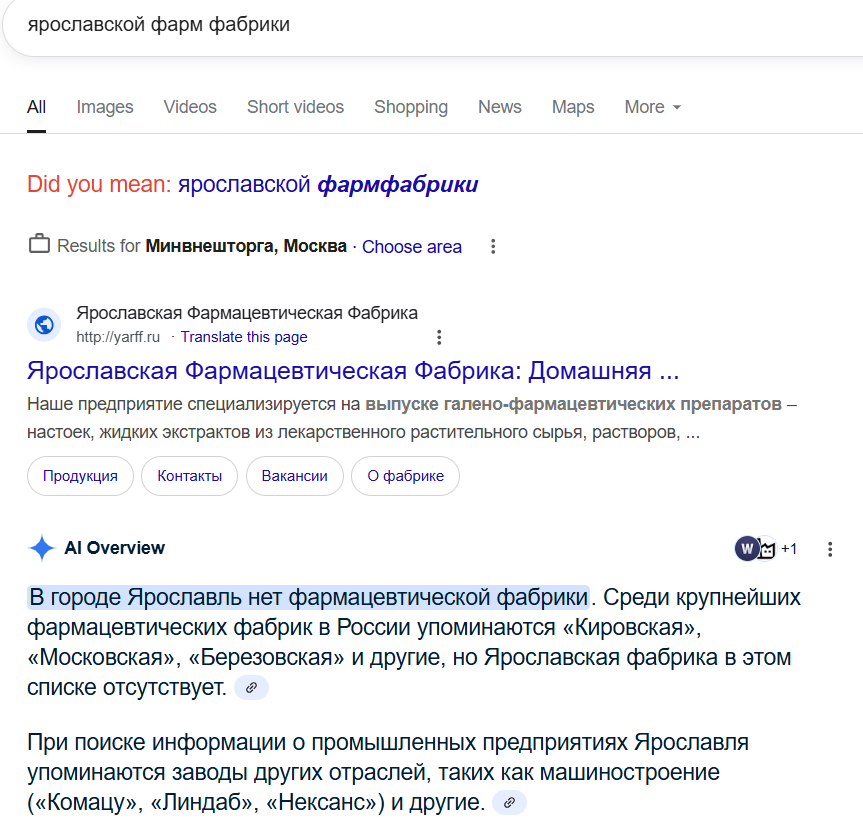
Task: Click the W source icon in AI Overview
Action: [747, 549]
